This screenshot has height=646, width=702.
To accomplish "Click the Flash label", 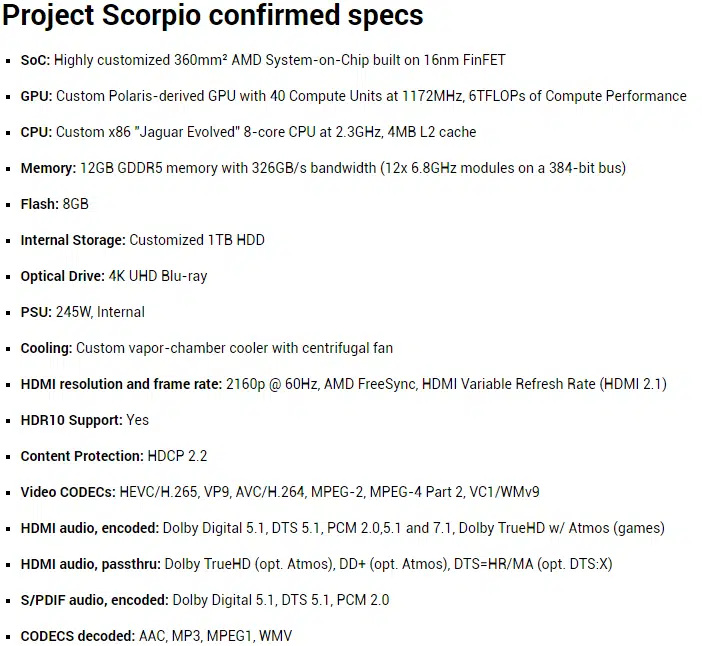I will [x=39, y=204].
